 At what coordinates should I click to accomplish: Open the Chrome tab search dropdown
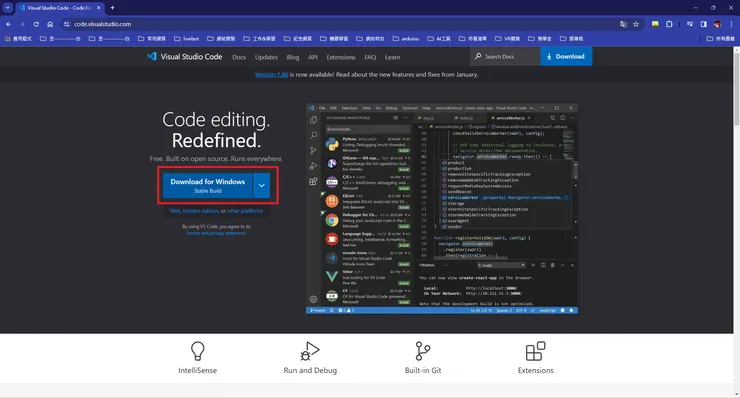coord(8,8)
